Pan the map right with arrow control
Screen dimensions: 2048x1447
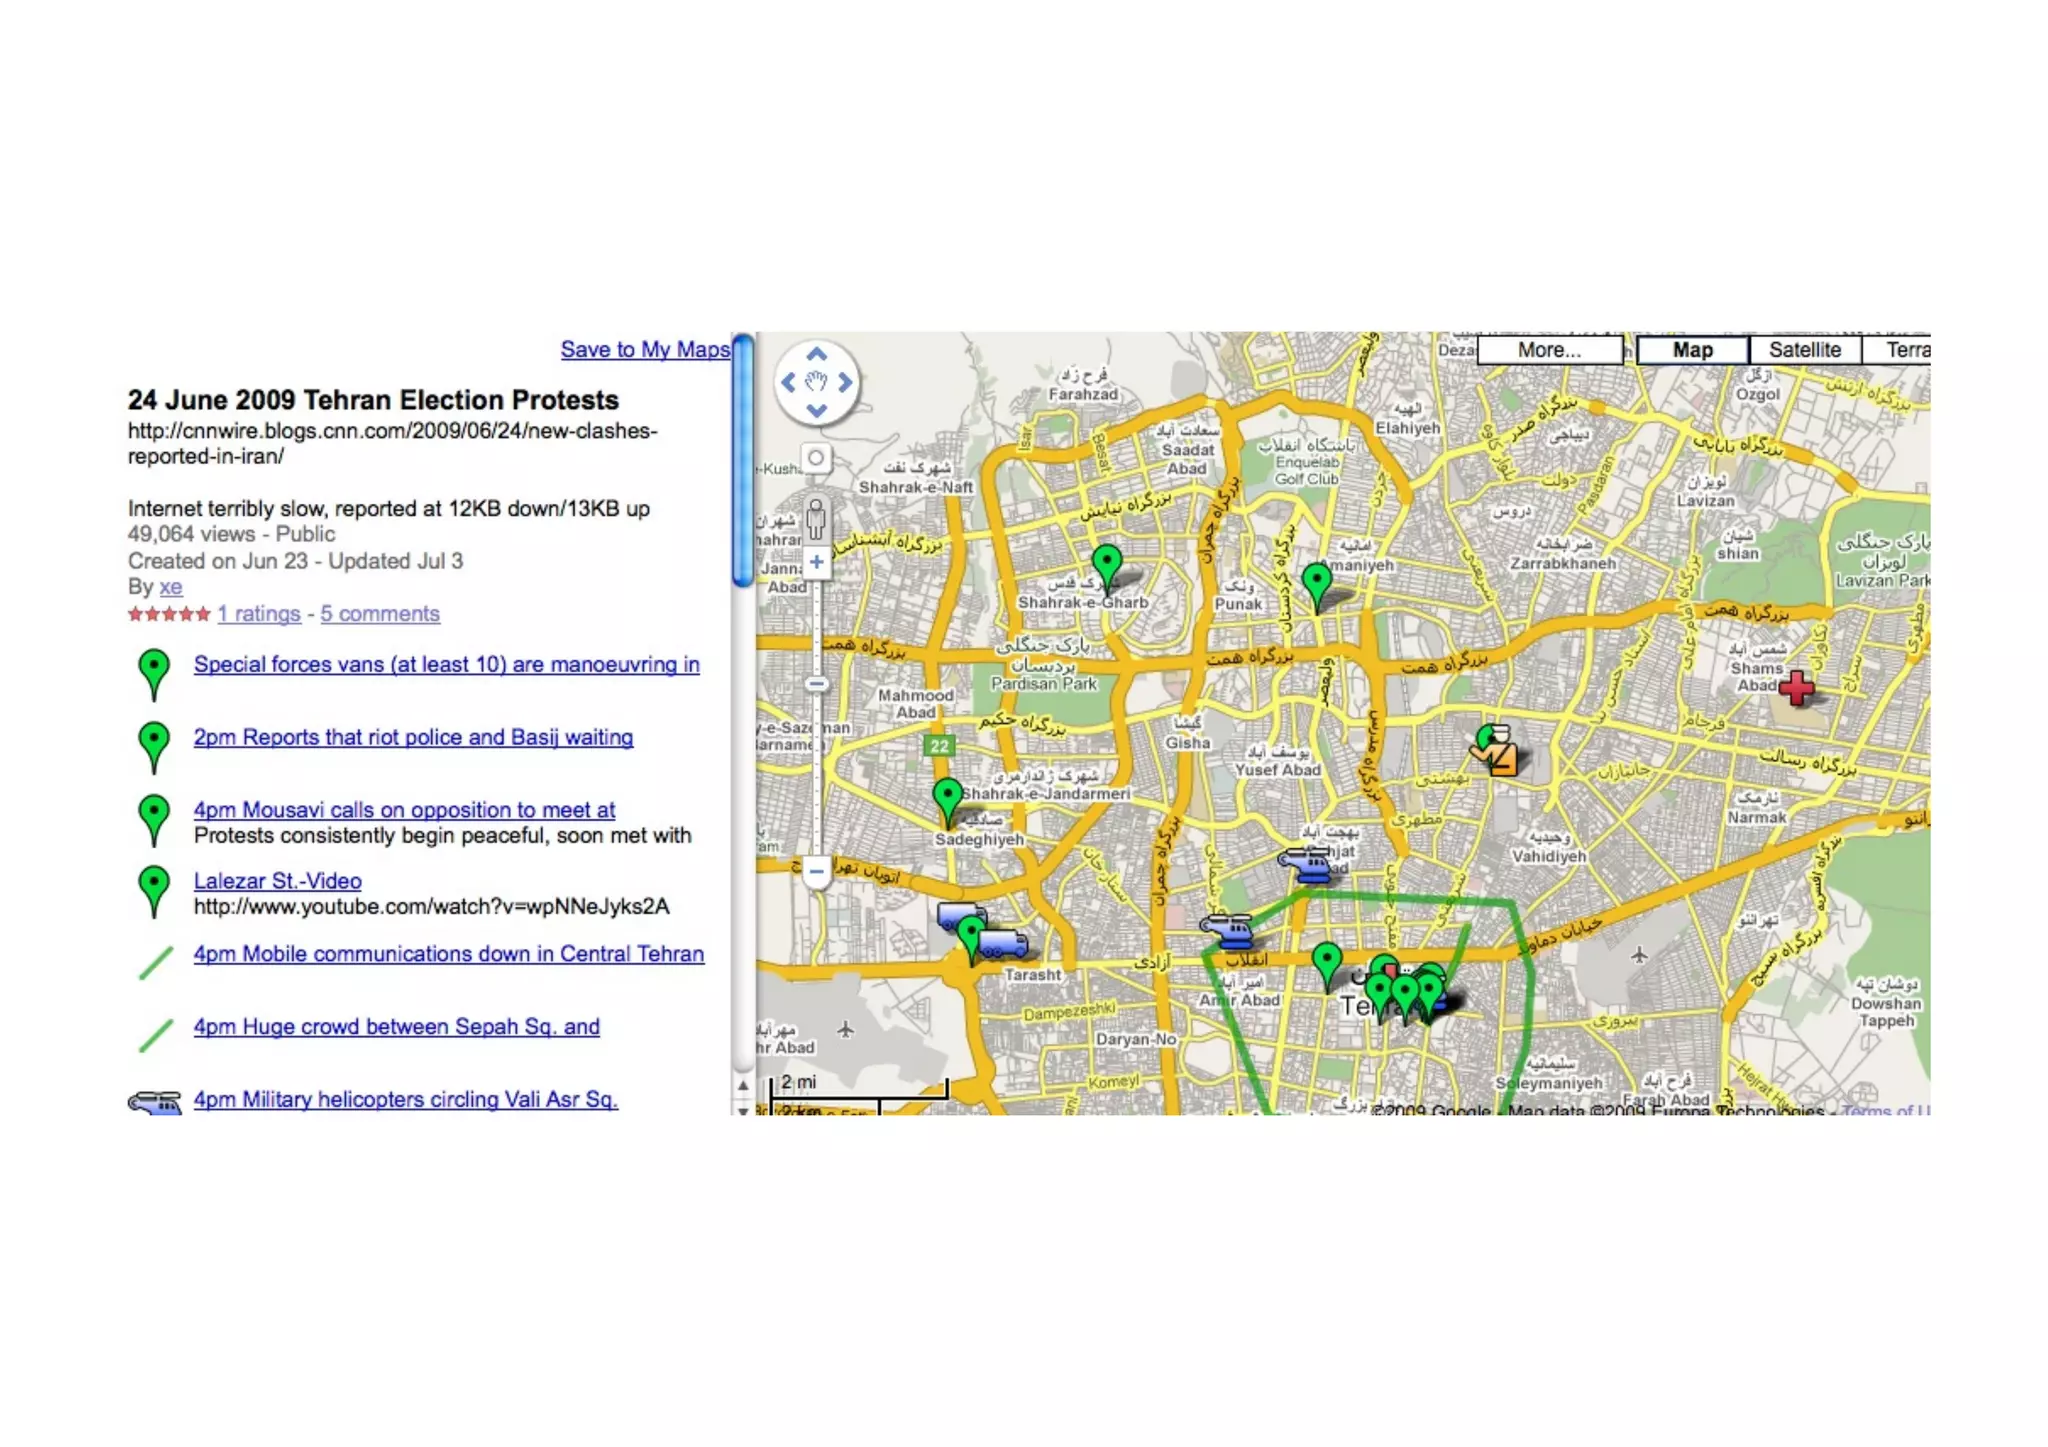tap(846, 382)
